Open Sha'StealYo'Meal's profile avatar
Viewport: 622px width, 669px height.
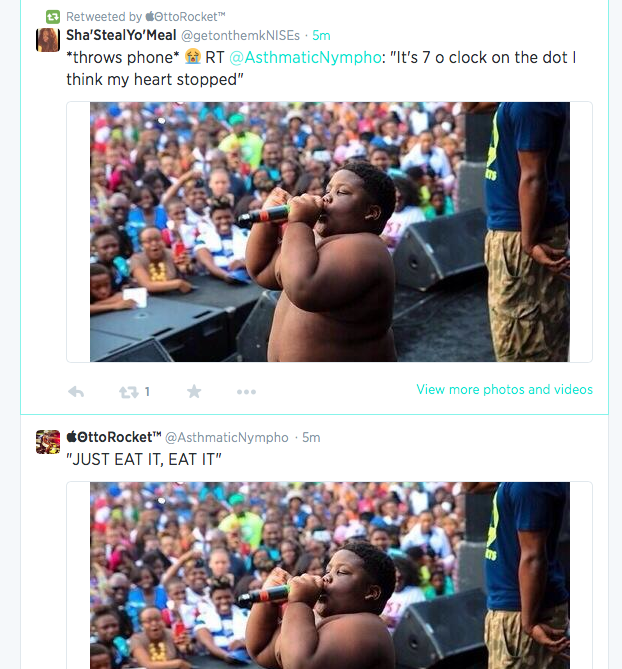(48, 39)
